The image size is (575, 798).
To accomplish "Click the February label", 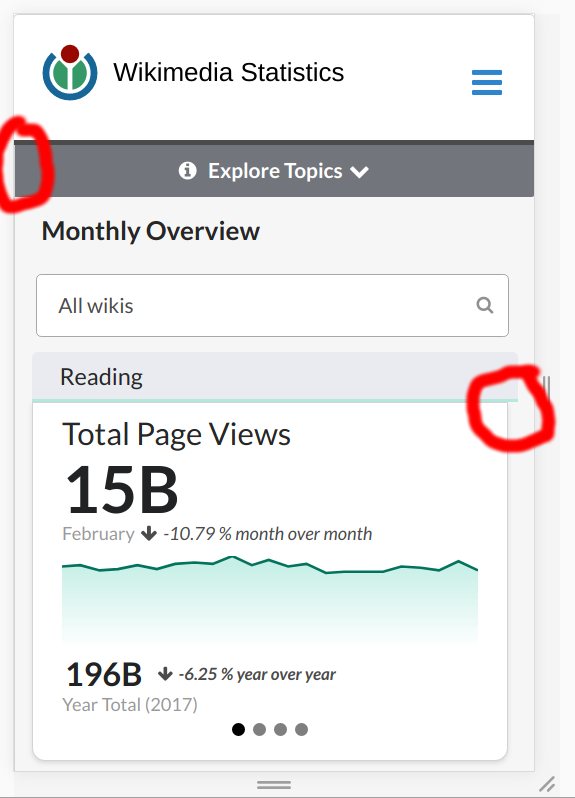I will (98, 534).
